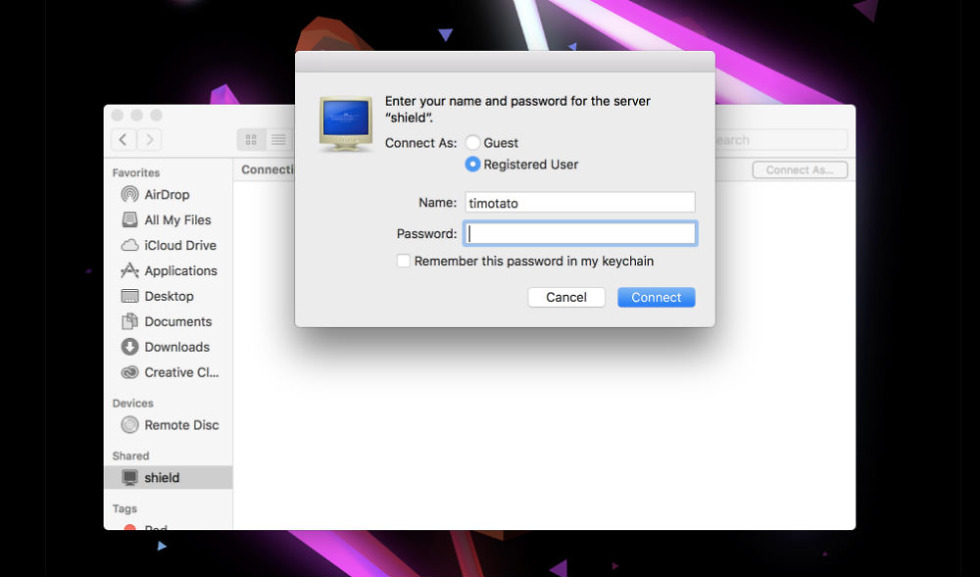Cancel the server login dialog
Viewport: 980px width, 577px height.
(x=566, y=298)
